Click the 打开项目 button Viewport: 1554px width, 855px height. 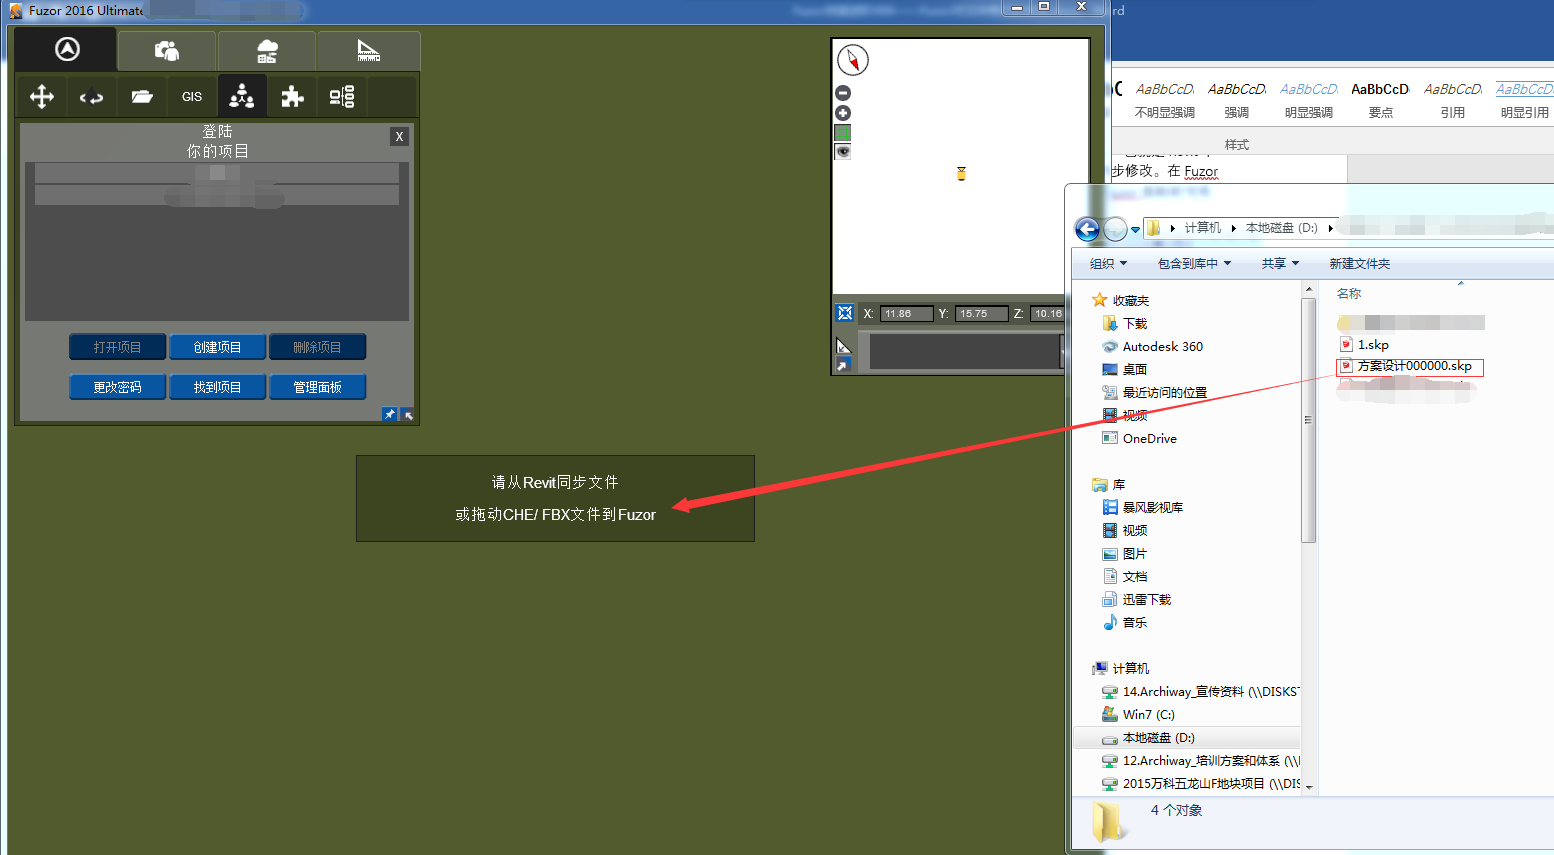point(117,347)
